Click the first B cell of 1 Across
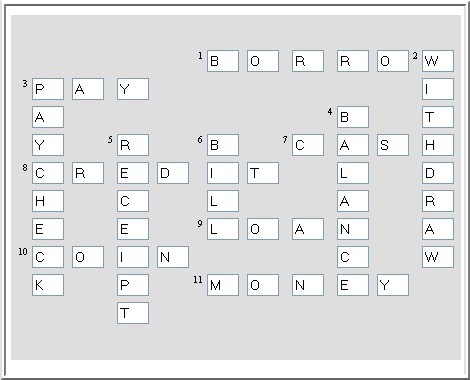This screenshot has width=470, height=380. coord(223,61)
